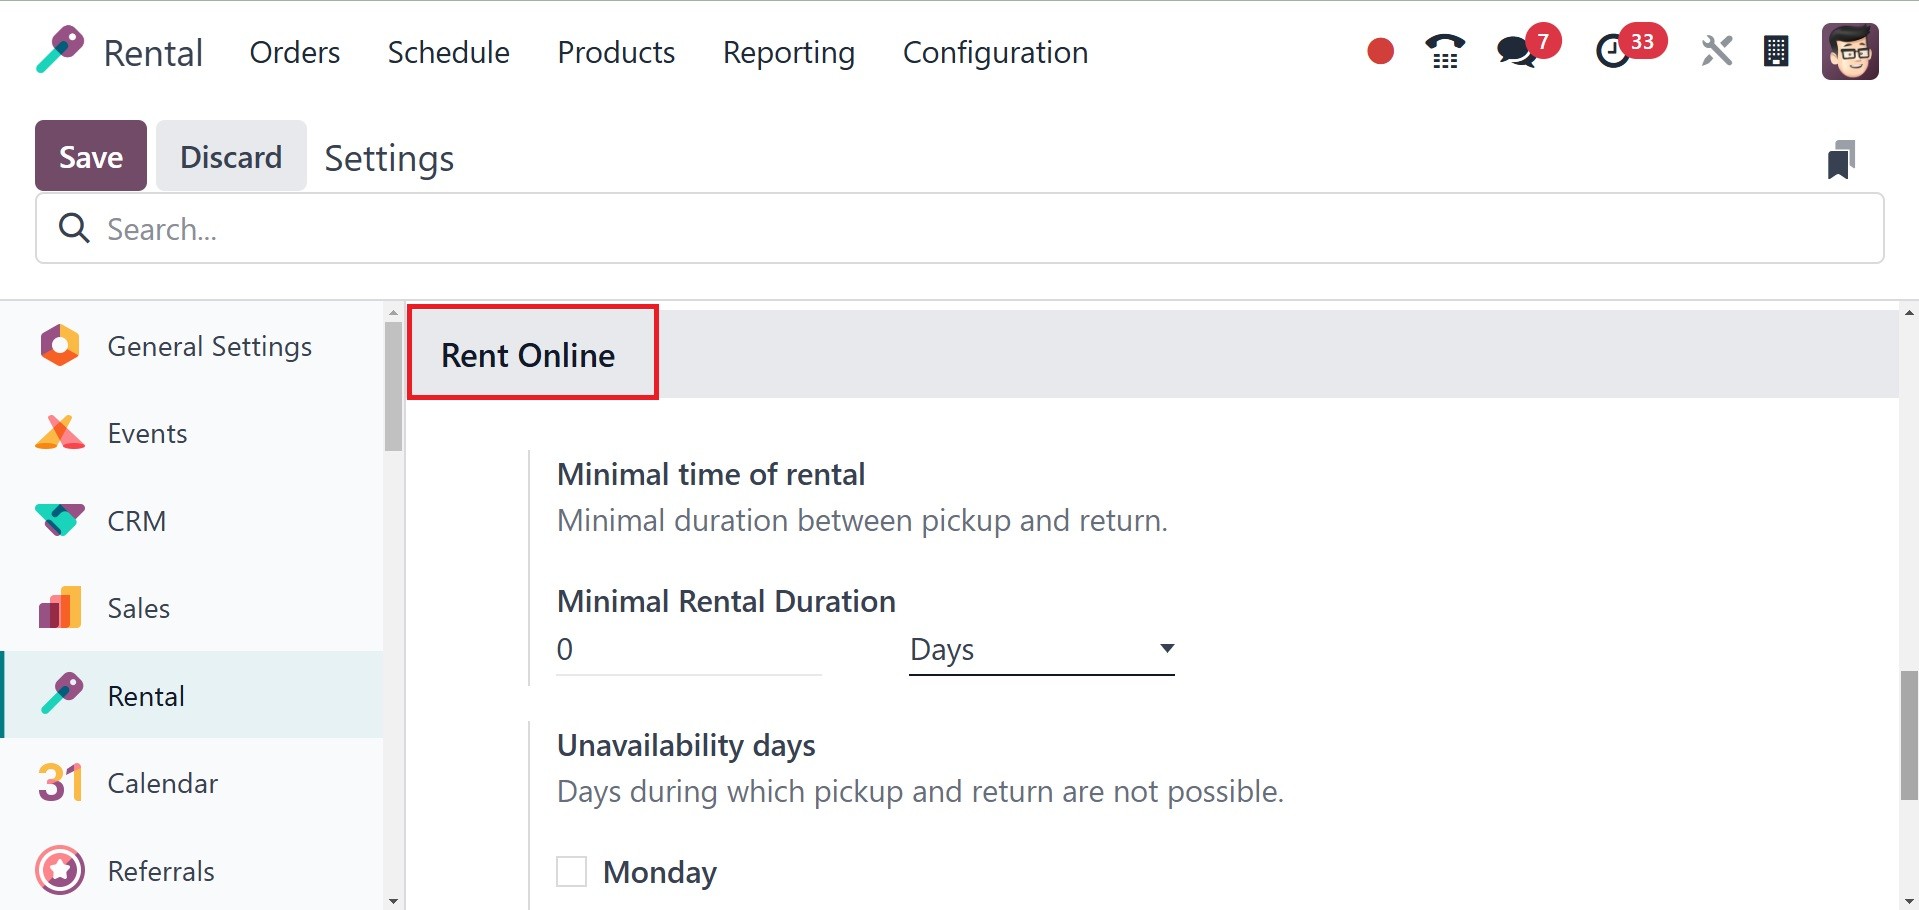This screenshot has height=910, width=1919.
Task: Check the Monday unavailability checkbox
Action: tap(571, 872)
